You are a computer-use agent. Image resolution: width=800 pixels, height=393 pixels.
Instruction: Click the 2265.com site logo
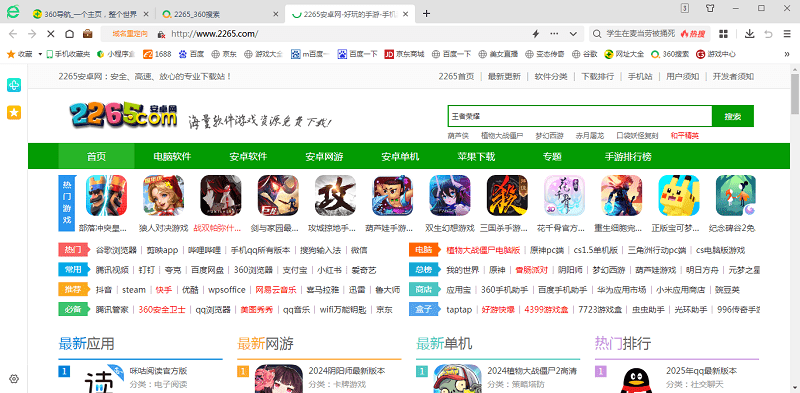[123, 114]
